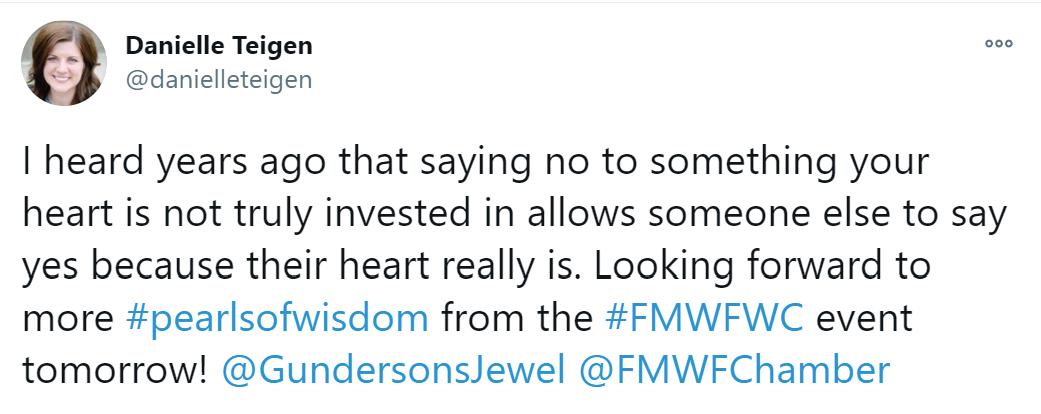The height and width of the screenshot is (414, 1041).
Task: Open the #pearlsofwisdom hashtag
Action: tap(277, 318)
